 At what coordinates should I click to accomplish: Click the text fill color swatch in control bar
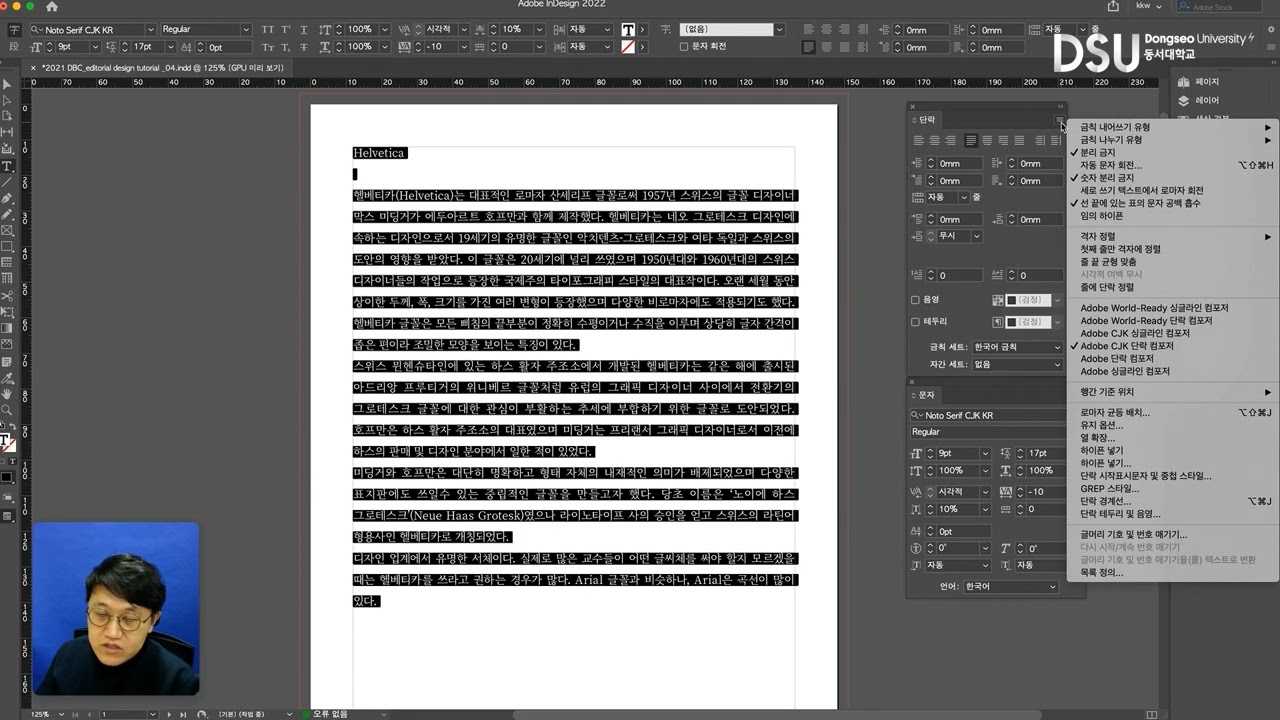click(628, 30)
